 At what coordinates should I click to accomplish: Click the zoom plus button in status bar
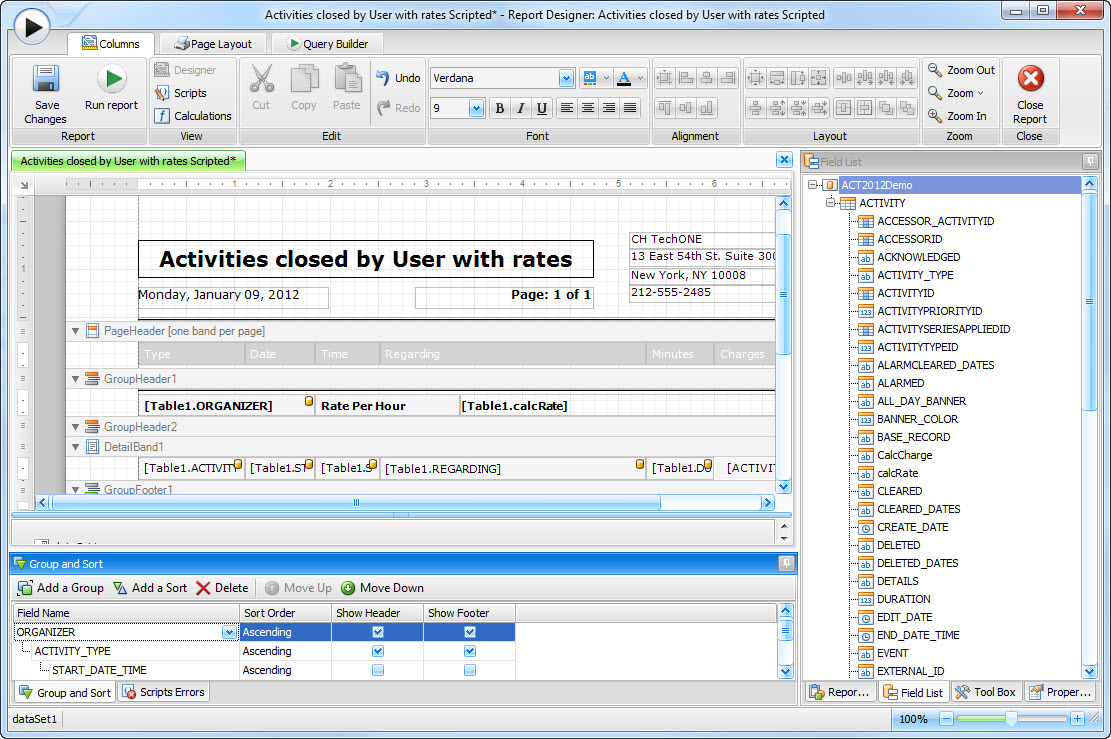1077,719
